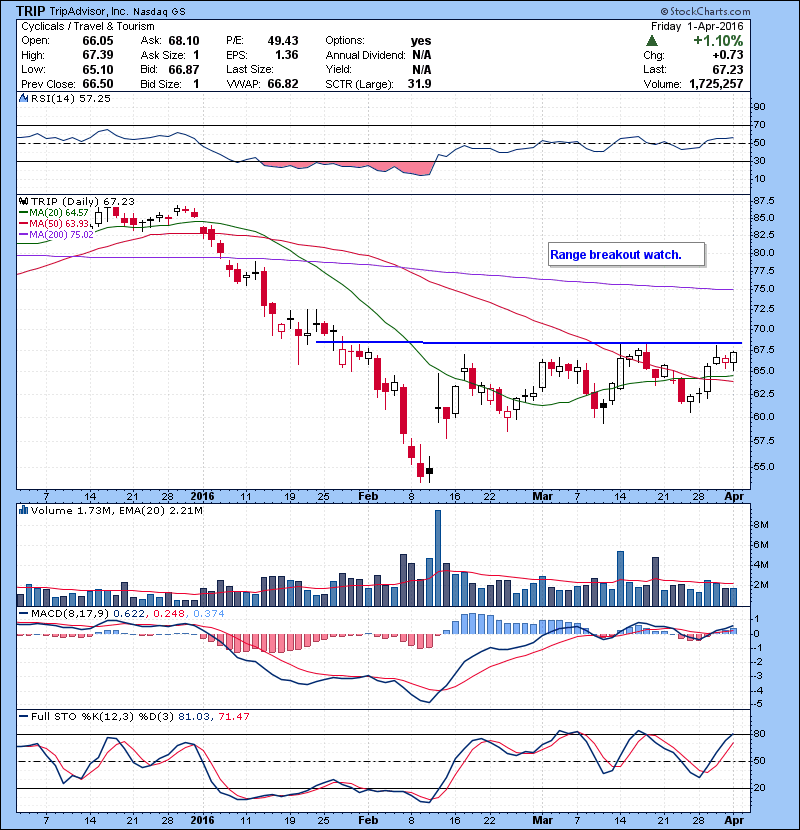800x830 pixels.
Task: Click the 'Range breakout watch.' annotation box
Action: [x=626, y=255]
